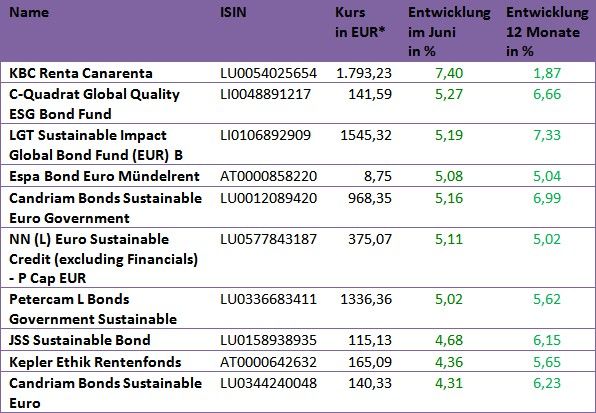Select Petercam L Bonds Government Sustainable
596x413 pixels.
tap(93, 309)
